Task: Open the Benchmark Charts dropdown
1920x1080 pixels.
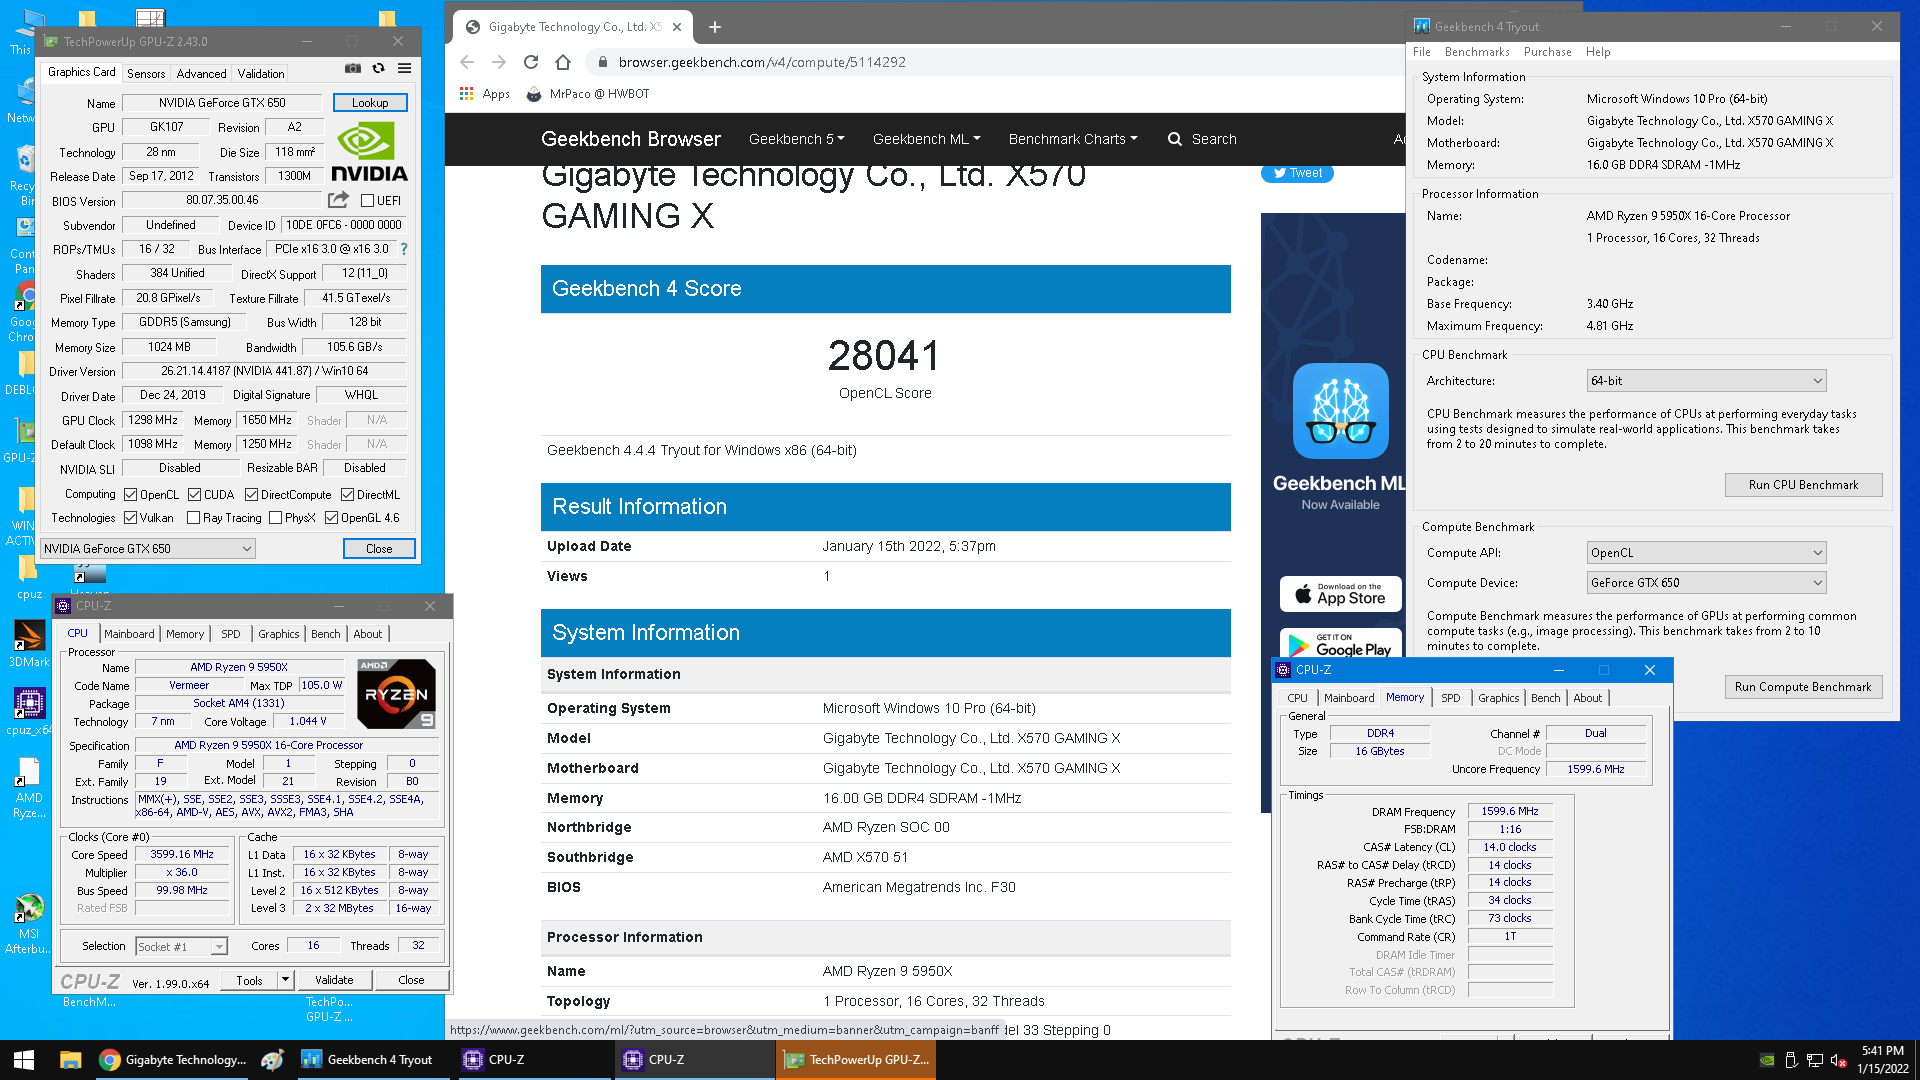Action: coord(1072,139)
